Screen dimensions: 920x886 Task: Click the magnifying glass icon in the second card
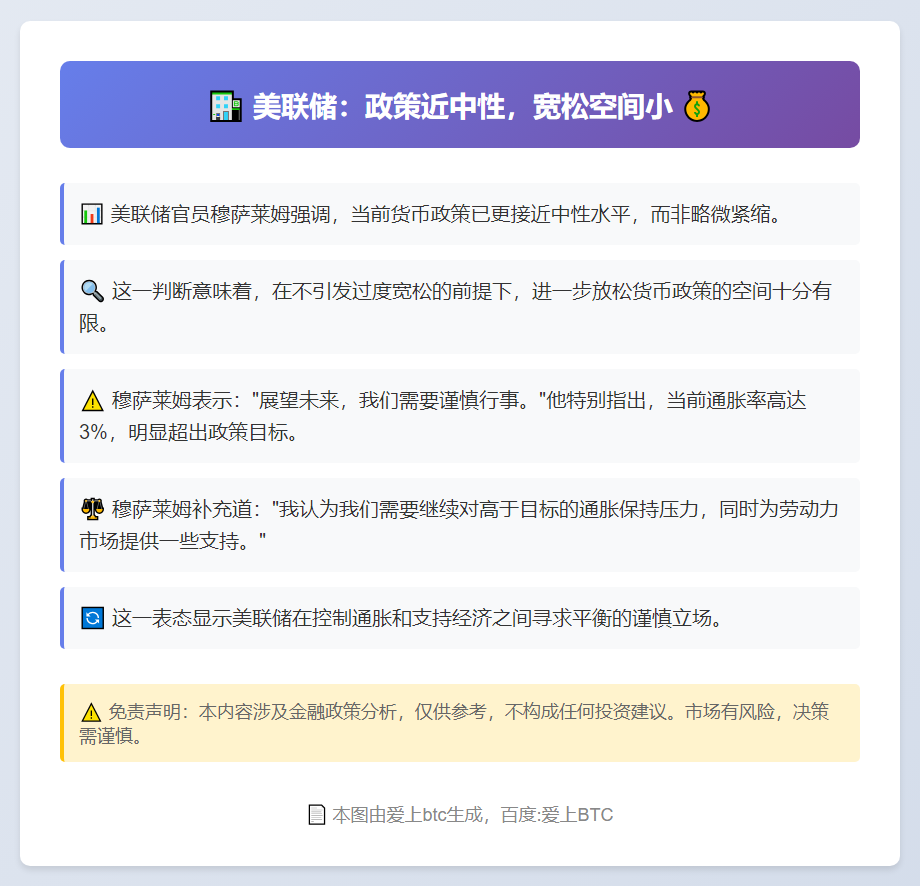[x=91, y=290]
